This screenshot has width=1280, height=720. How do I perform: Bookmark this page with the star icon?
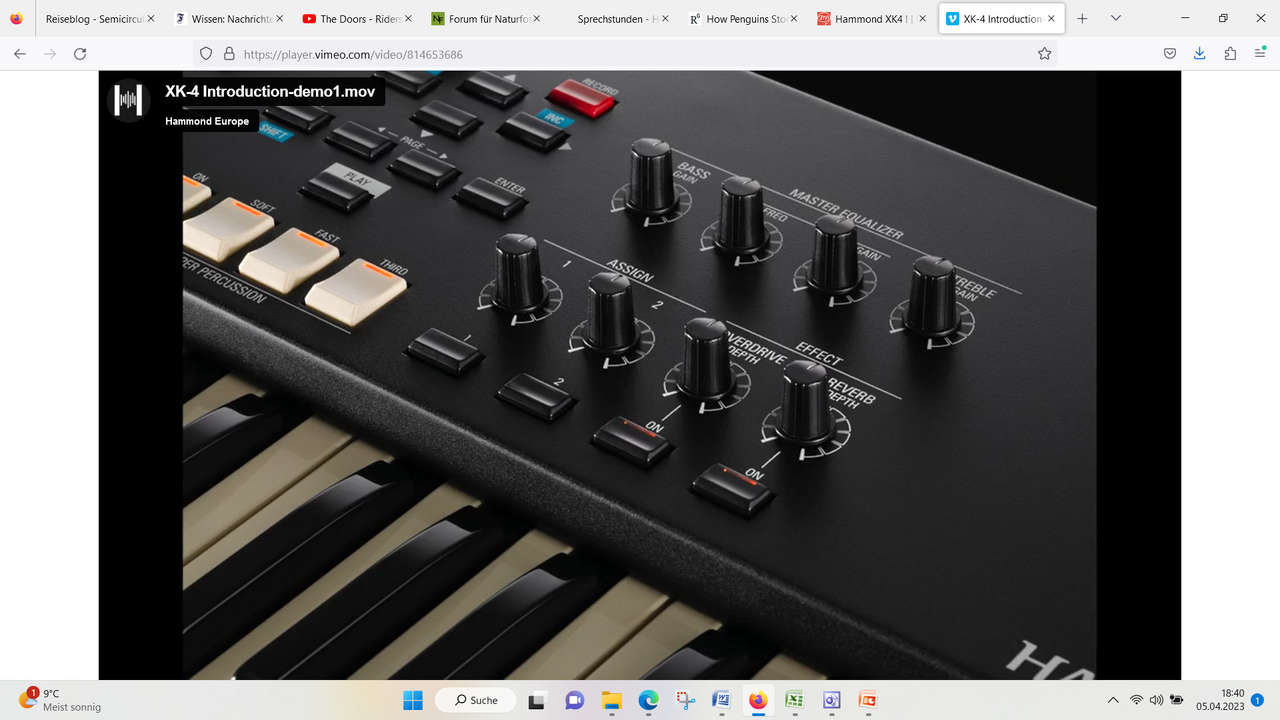coord(1045,54)
